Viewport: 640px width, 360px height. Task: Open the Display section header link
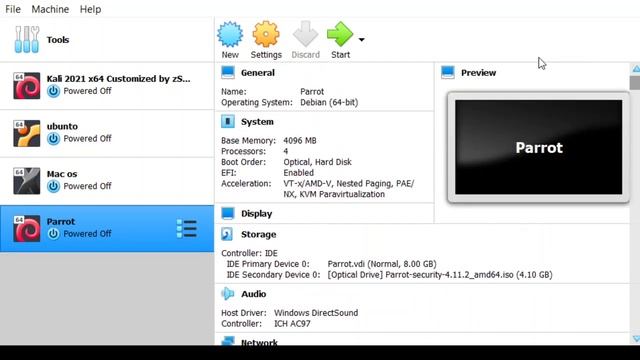(x=256, y=213)
